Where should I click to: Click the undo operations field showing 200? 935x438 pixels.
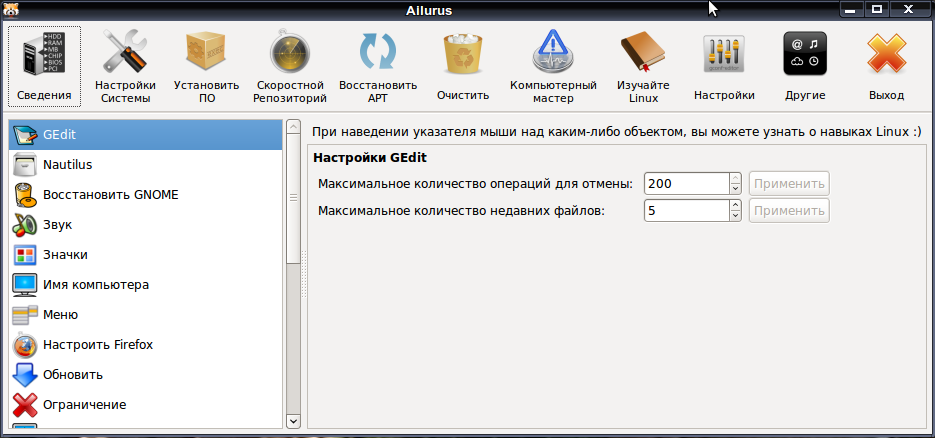click(x=687, y=184)
